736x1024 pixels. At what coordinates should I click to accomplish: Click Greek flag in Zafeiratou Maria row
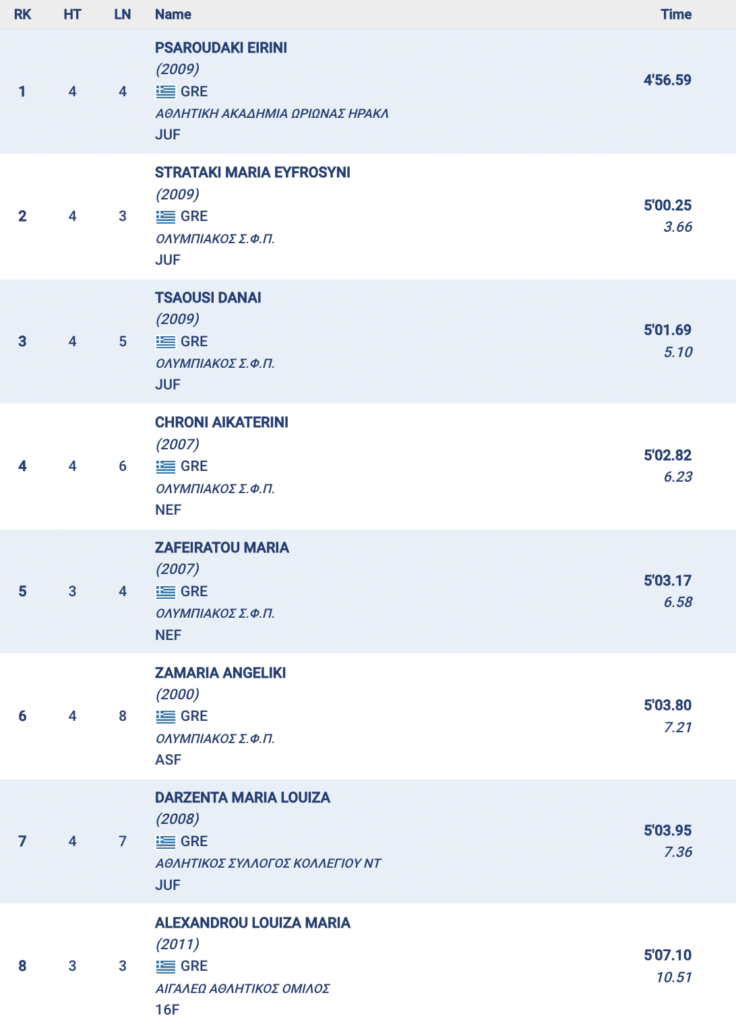(x=165, y=591)
